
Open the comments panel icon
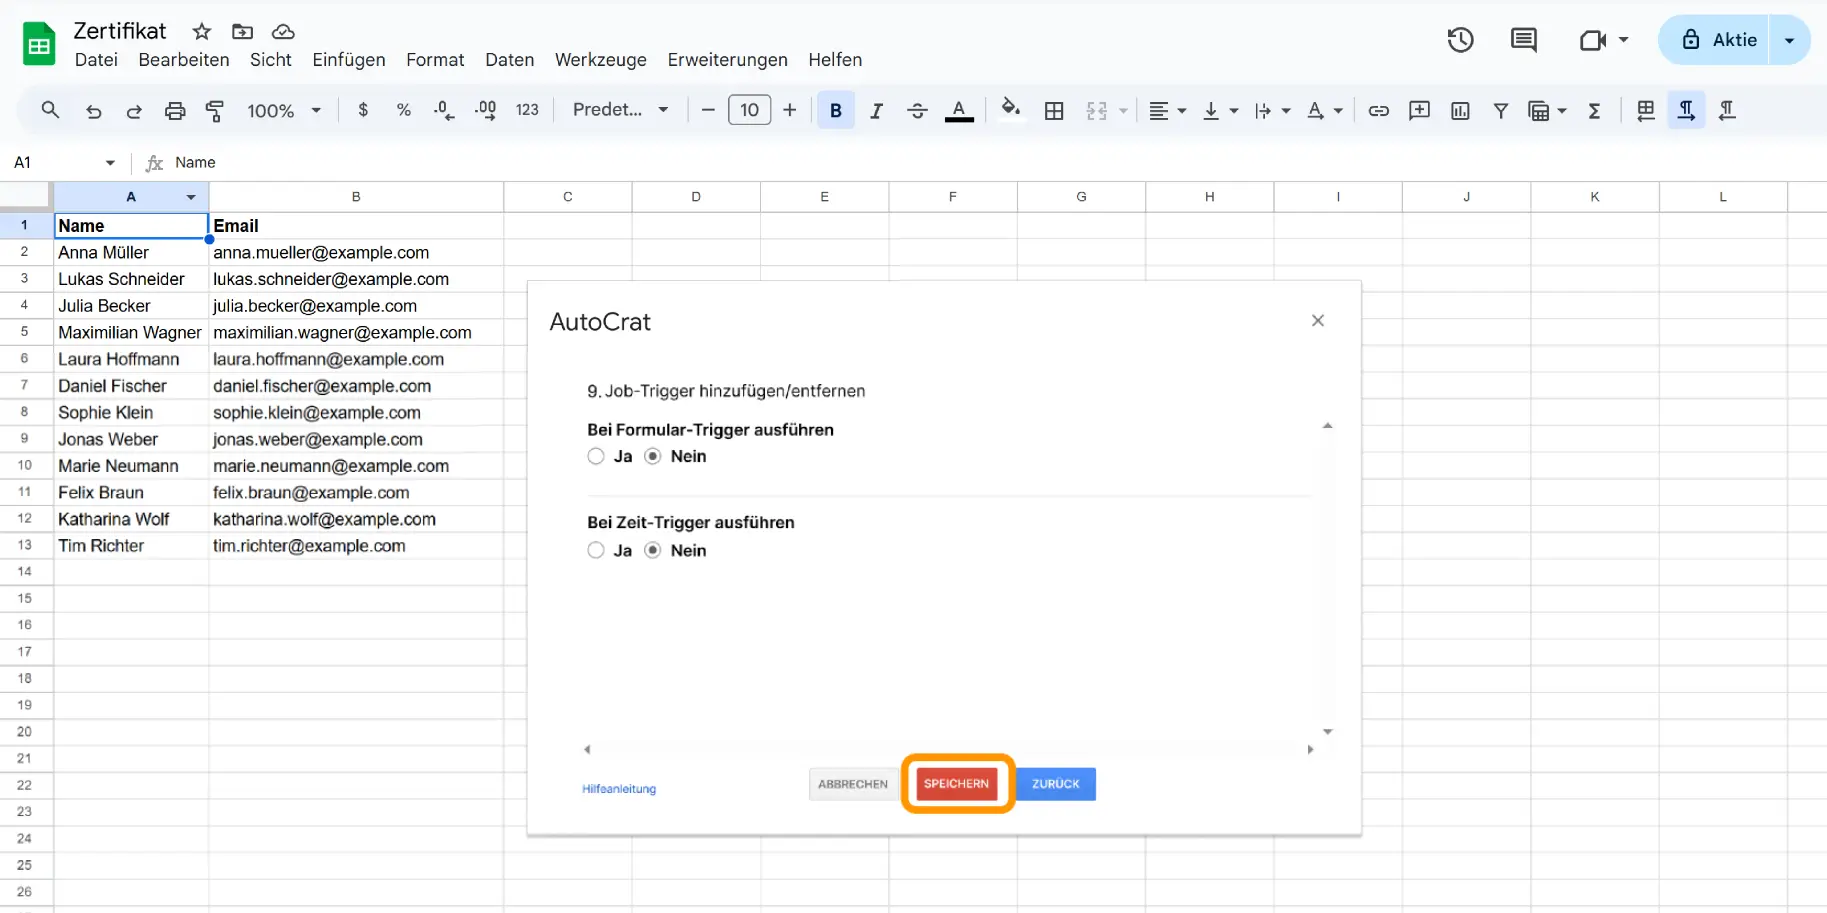tap(1524, 40)
